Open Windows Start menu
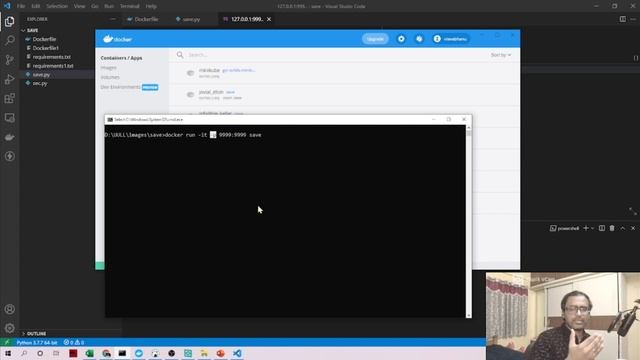Screen dimensions: 640x360 [8, 353]
